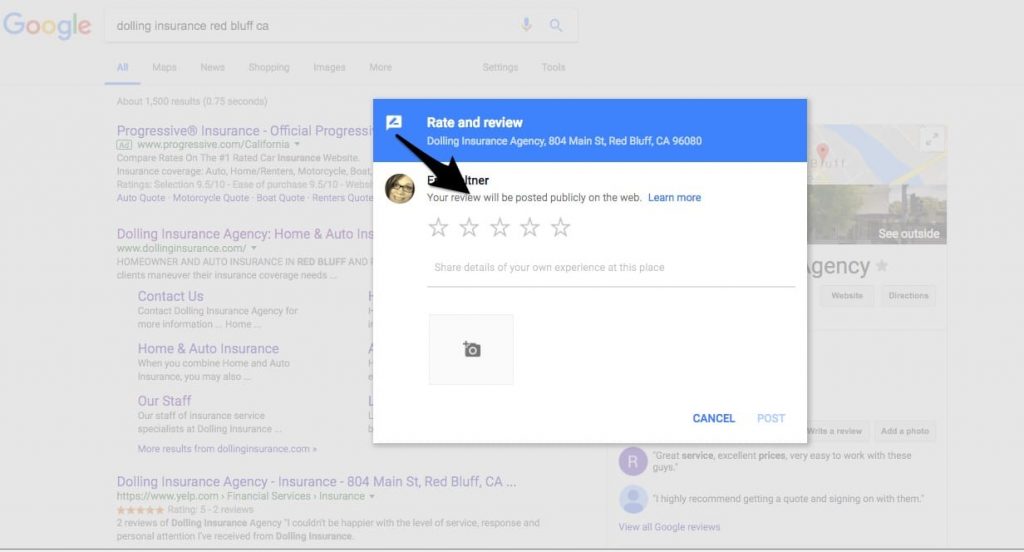
Task: Select the third rating star
Action: click(x=500, y=227)
